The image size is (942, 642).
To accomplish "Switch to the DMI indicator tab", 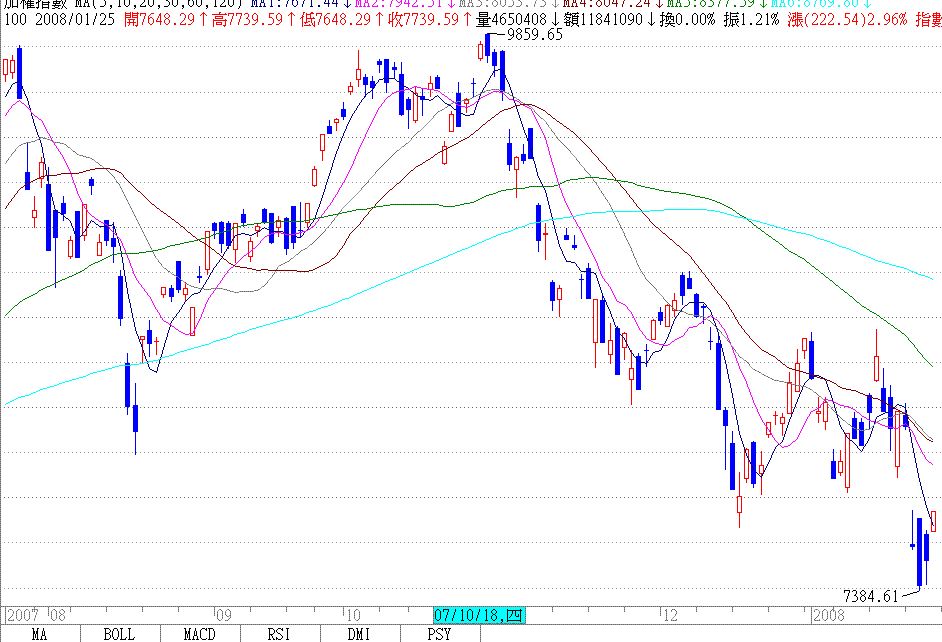I will point(359,634).
